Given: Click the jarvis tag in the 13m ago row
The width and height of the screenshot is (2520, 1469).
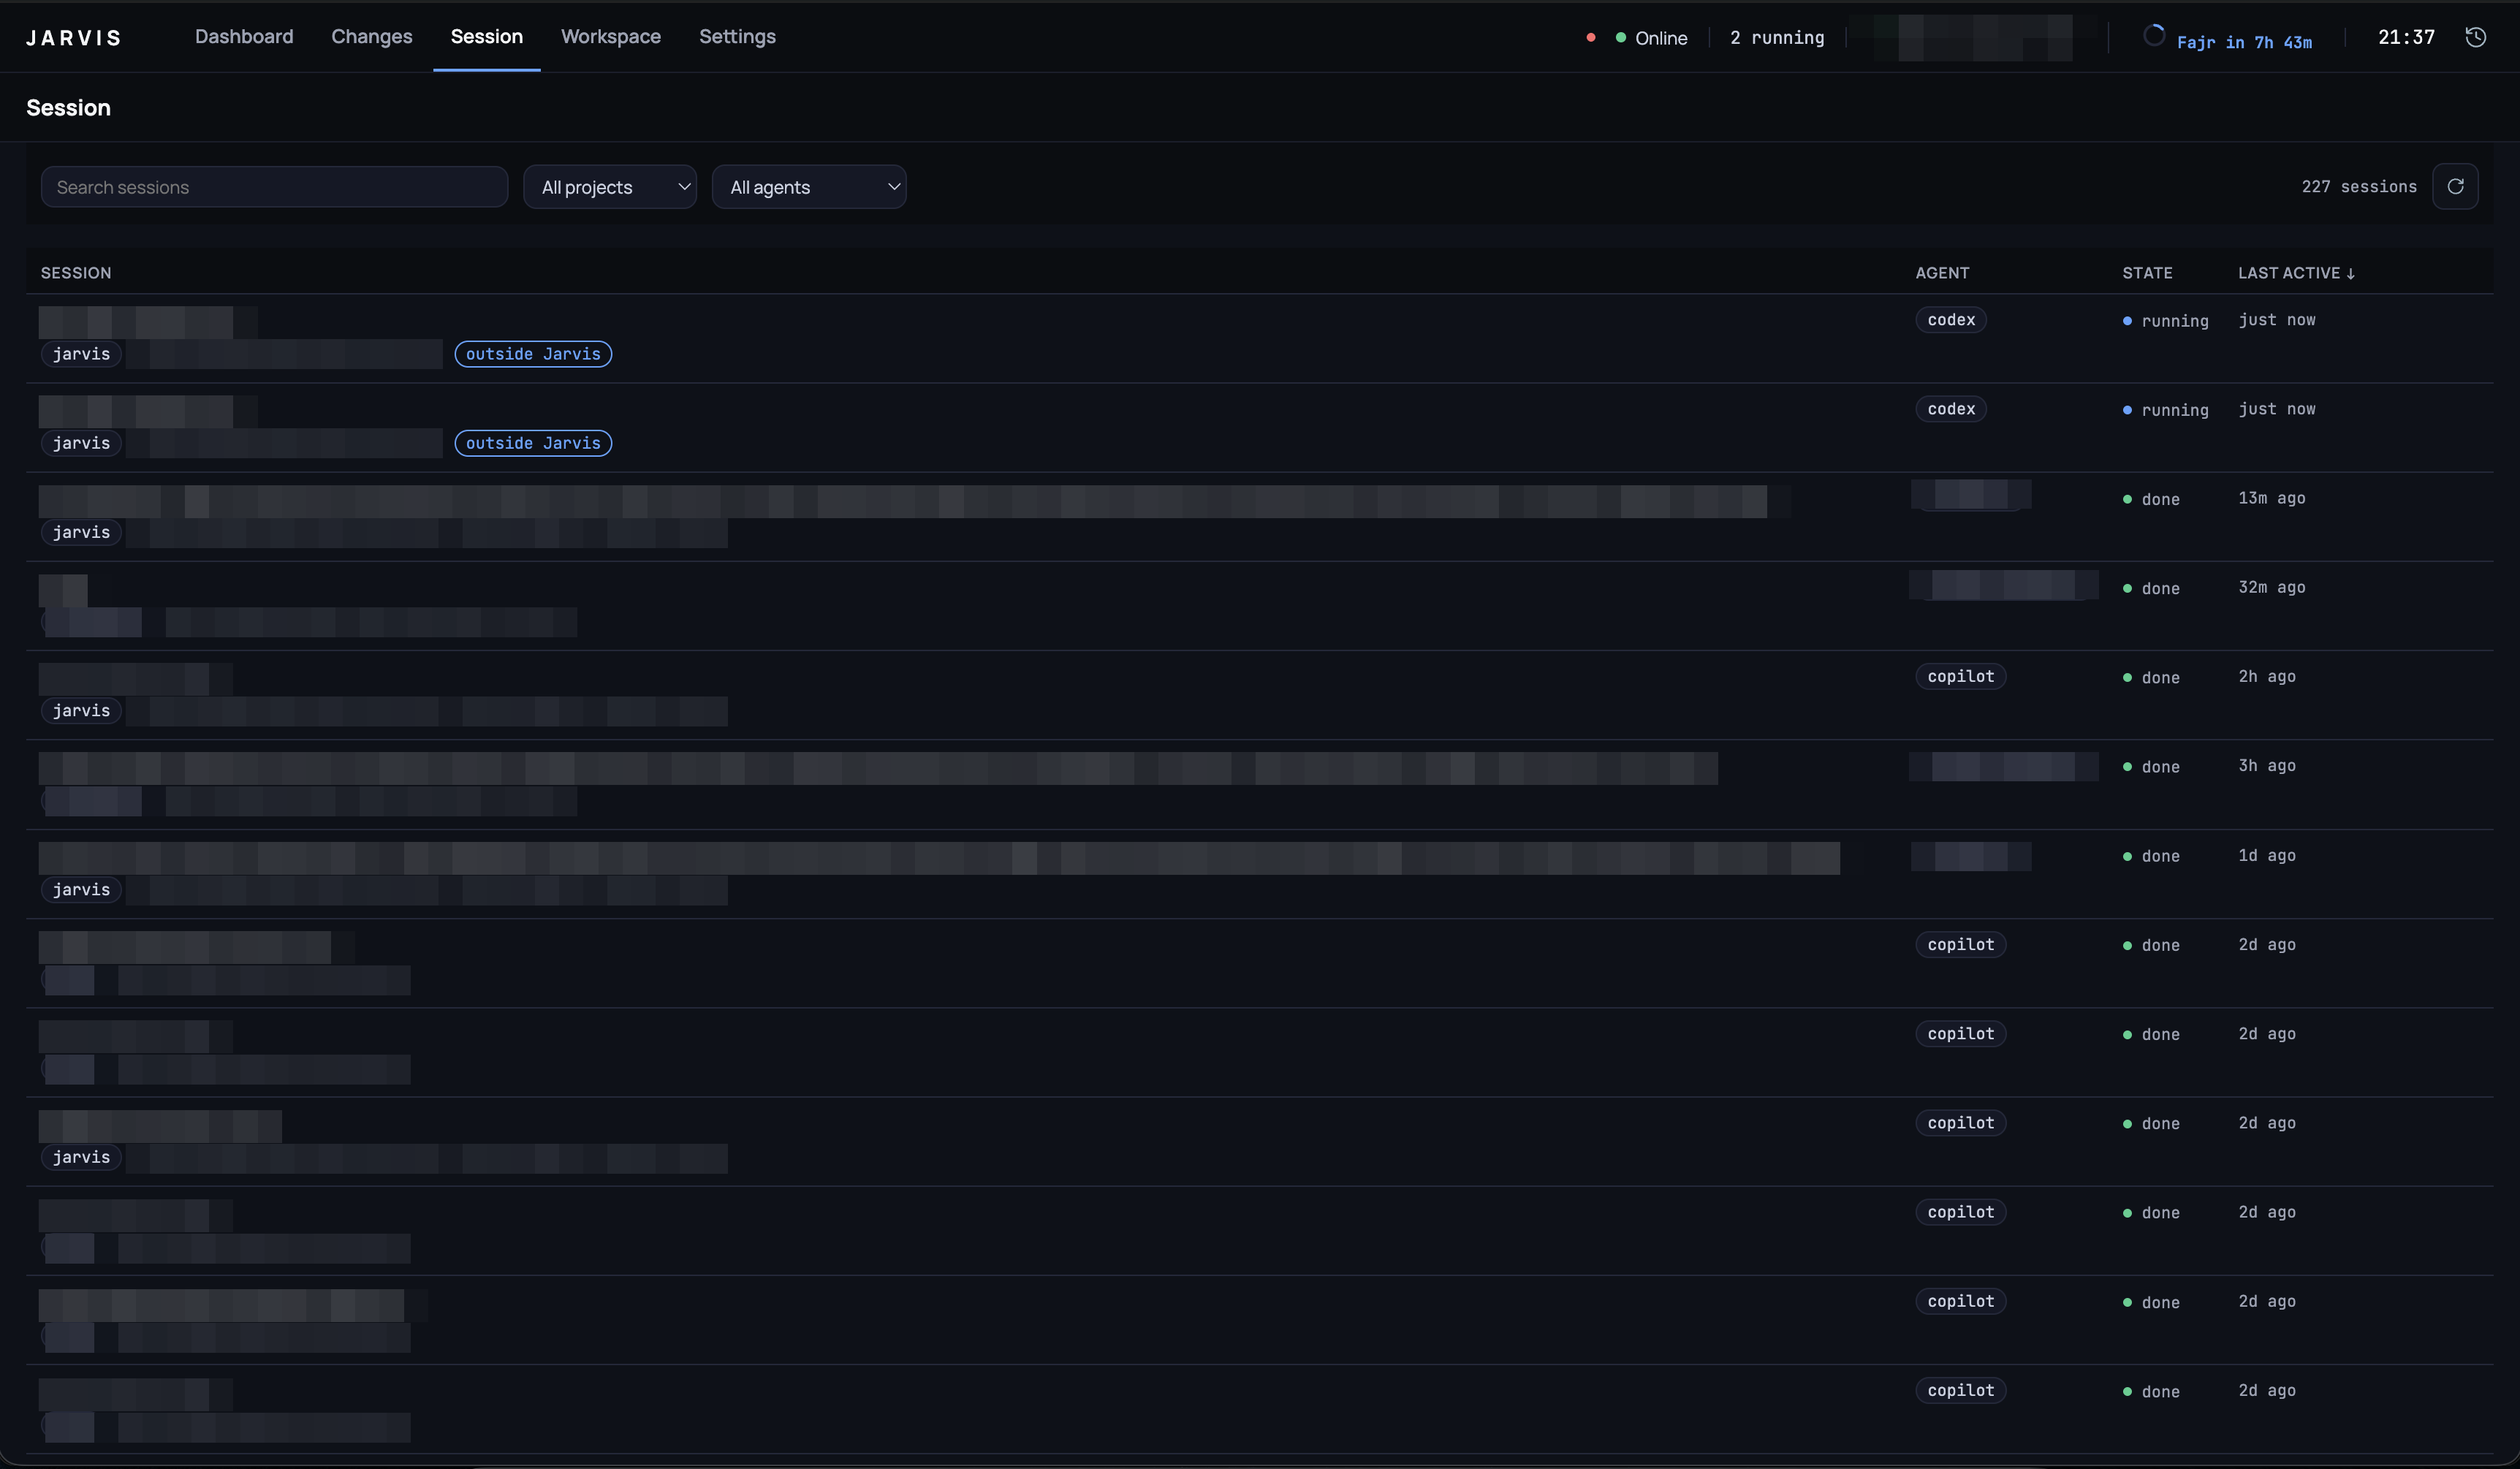Looking at the screenshot, I should (81, 532).
